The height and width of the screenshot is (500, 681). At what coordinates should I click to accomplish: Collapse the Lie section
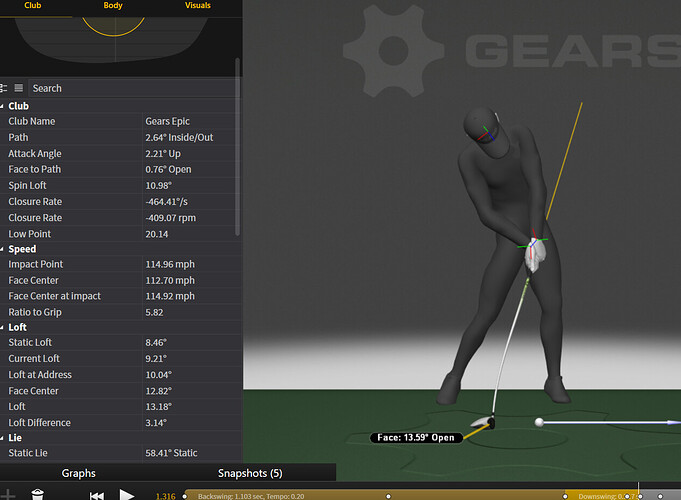(2, 438)
